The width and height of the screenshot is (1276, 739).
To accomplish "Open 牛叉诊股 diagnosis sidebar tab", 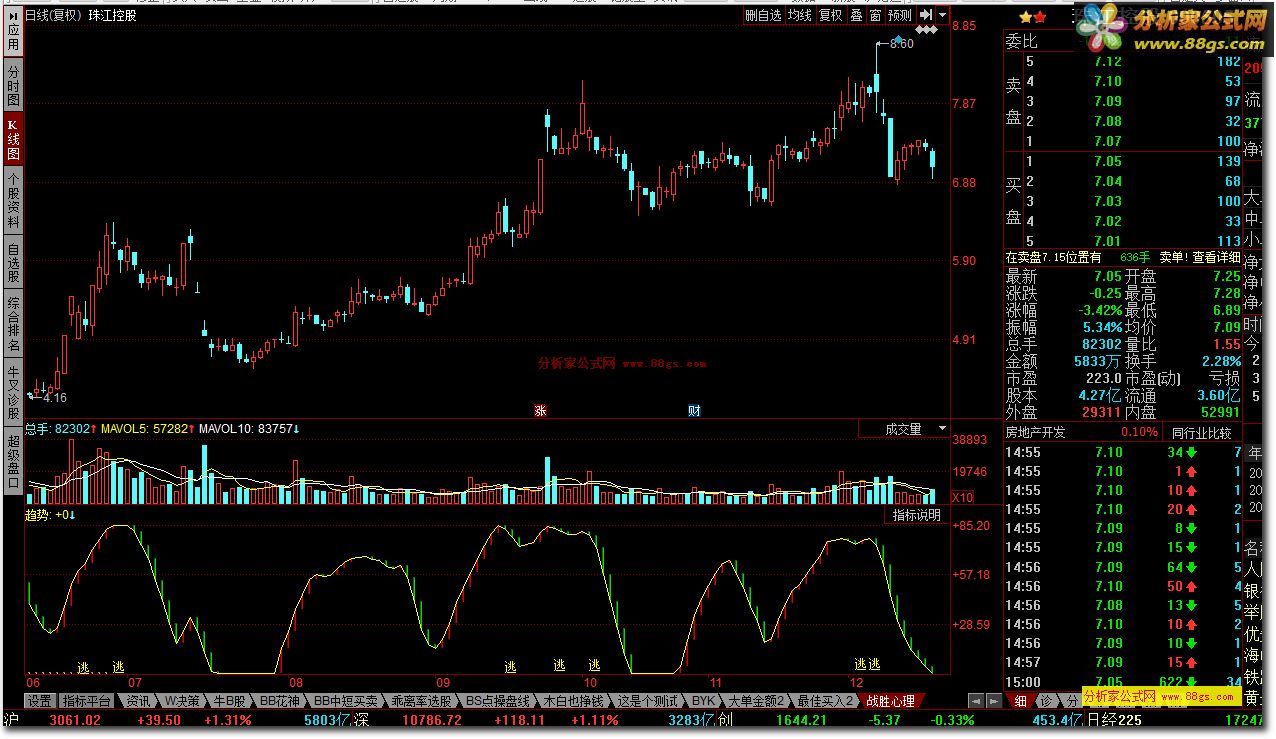I will pos(13,390).
